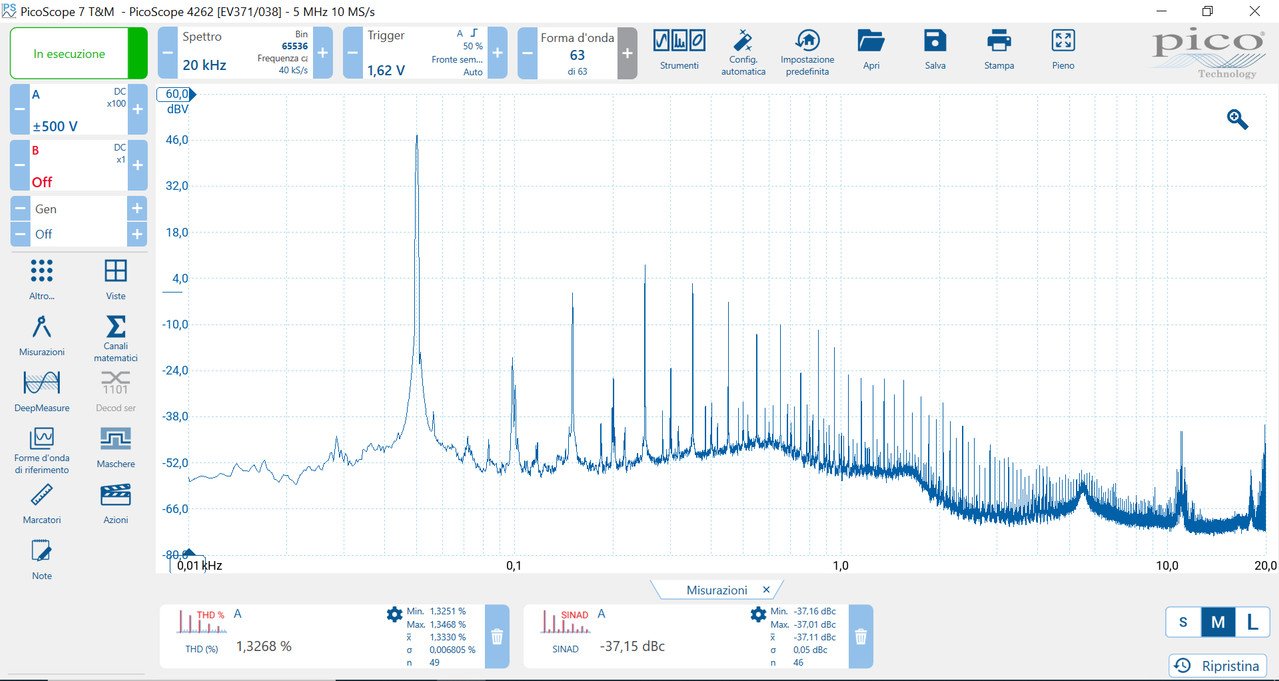Run Config. automatica auto setup
The width and height of the screenshot is (1279, 681).
743,52
